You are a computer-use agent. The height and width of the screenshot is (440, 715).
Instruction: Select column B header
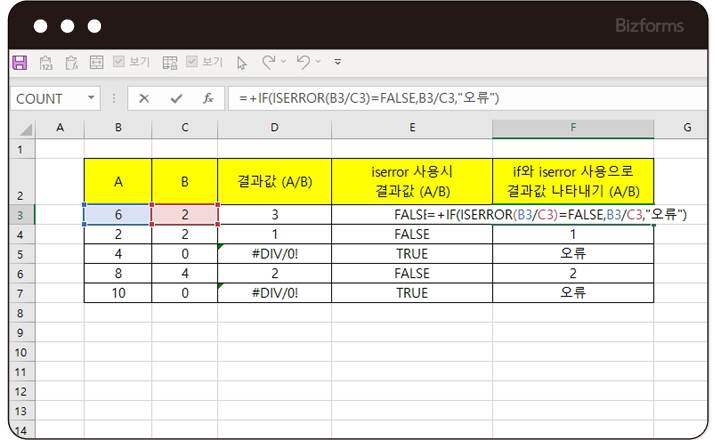tap(118, 128)
